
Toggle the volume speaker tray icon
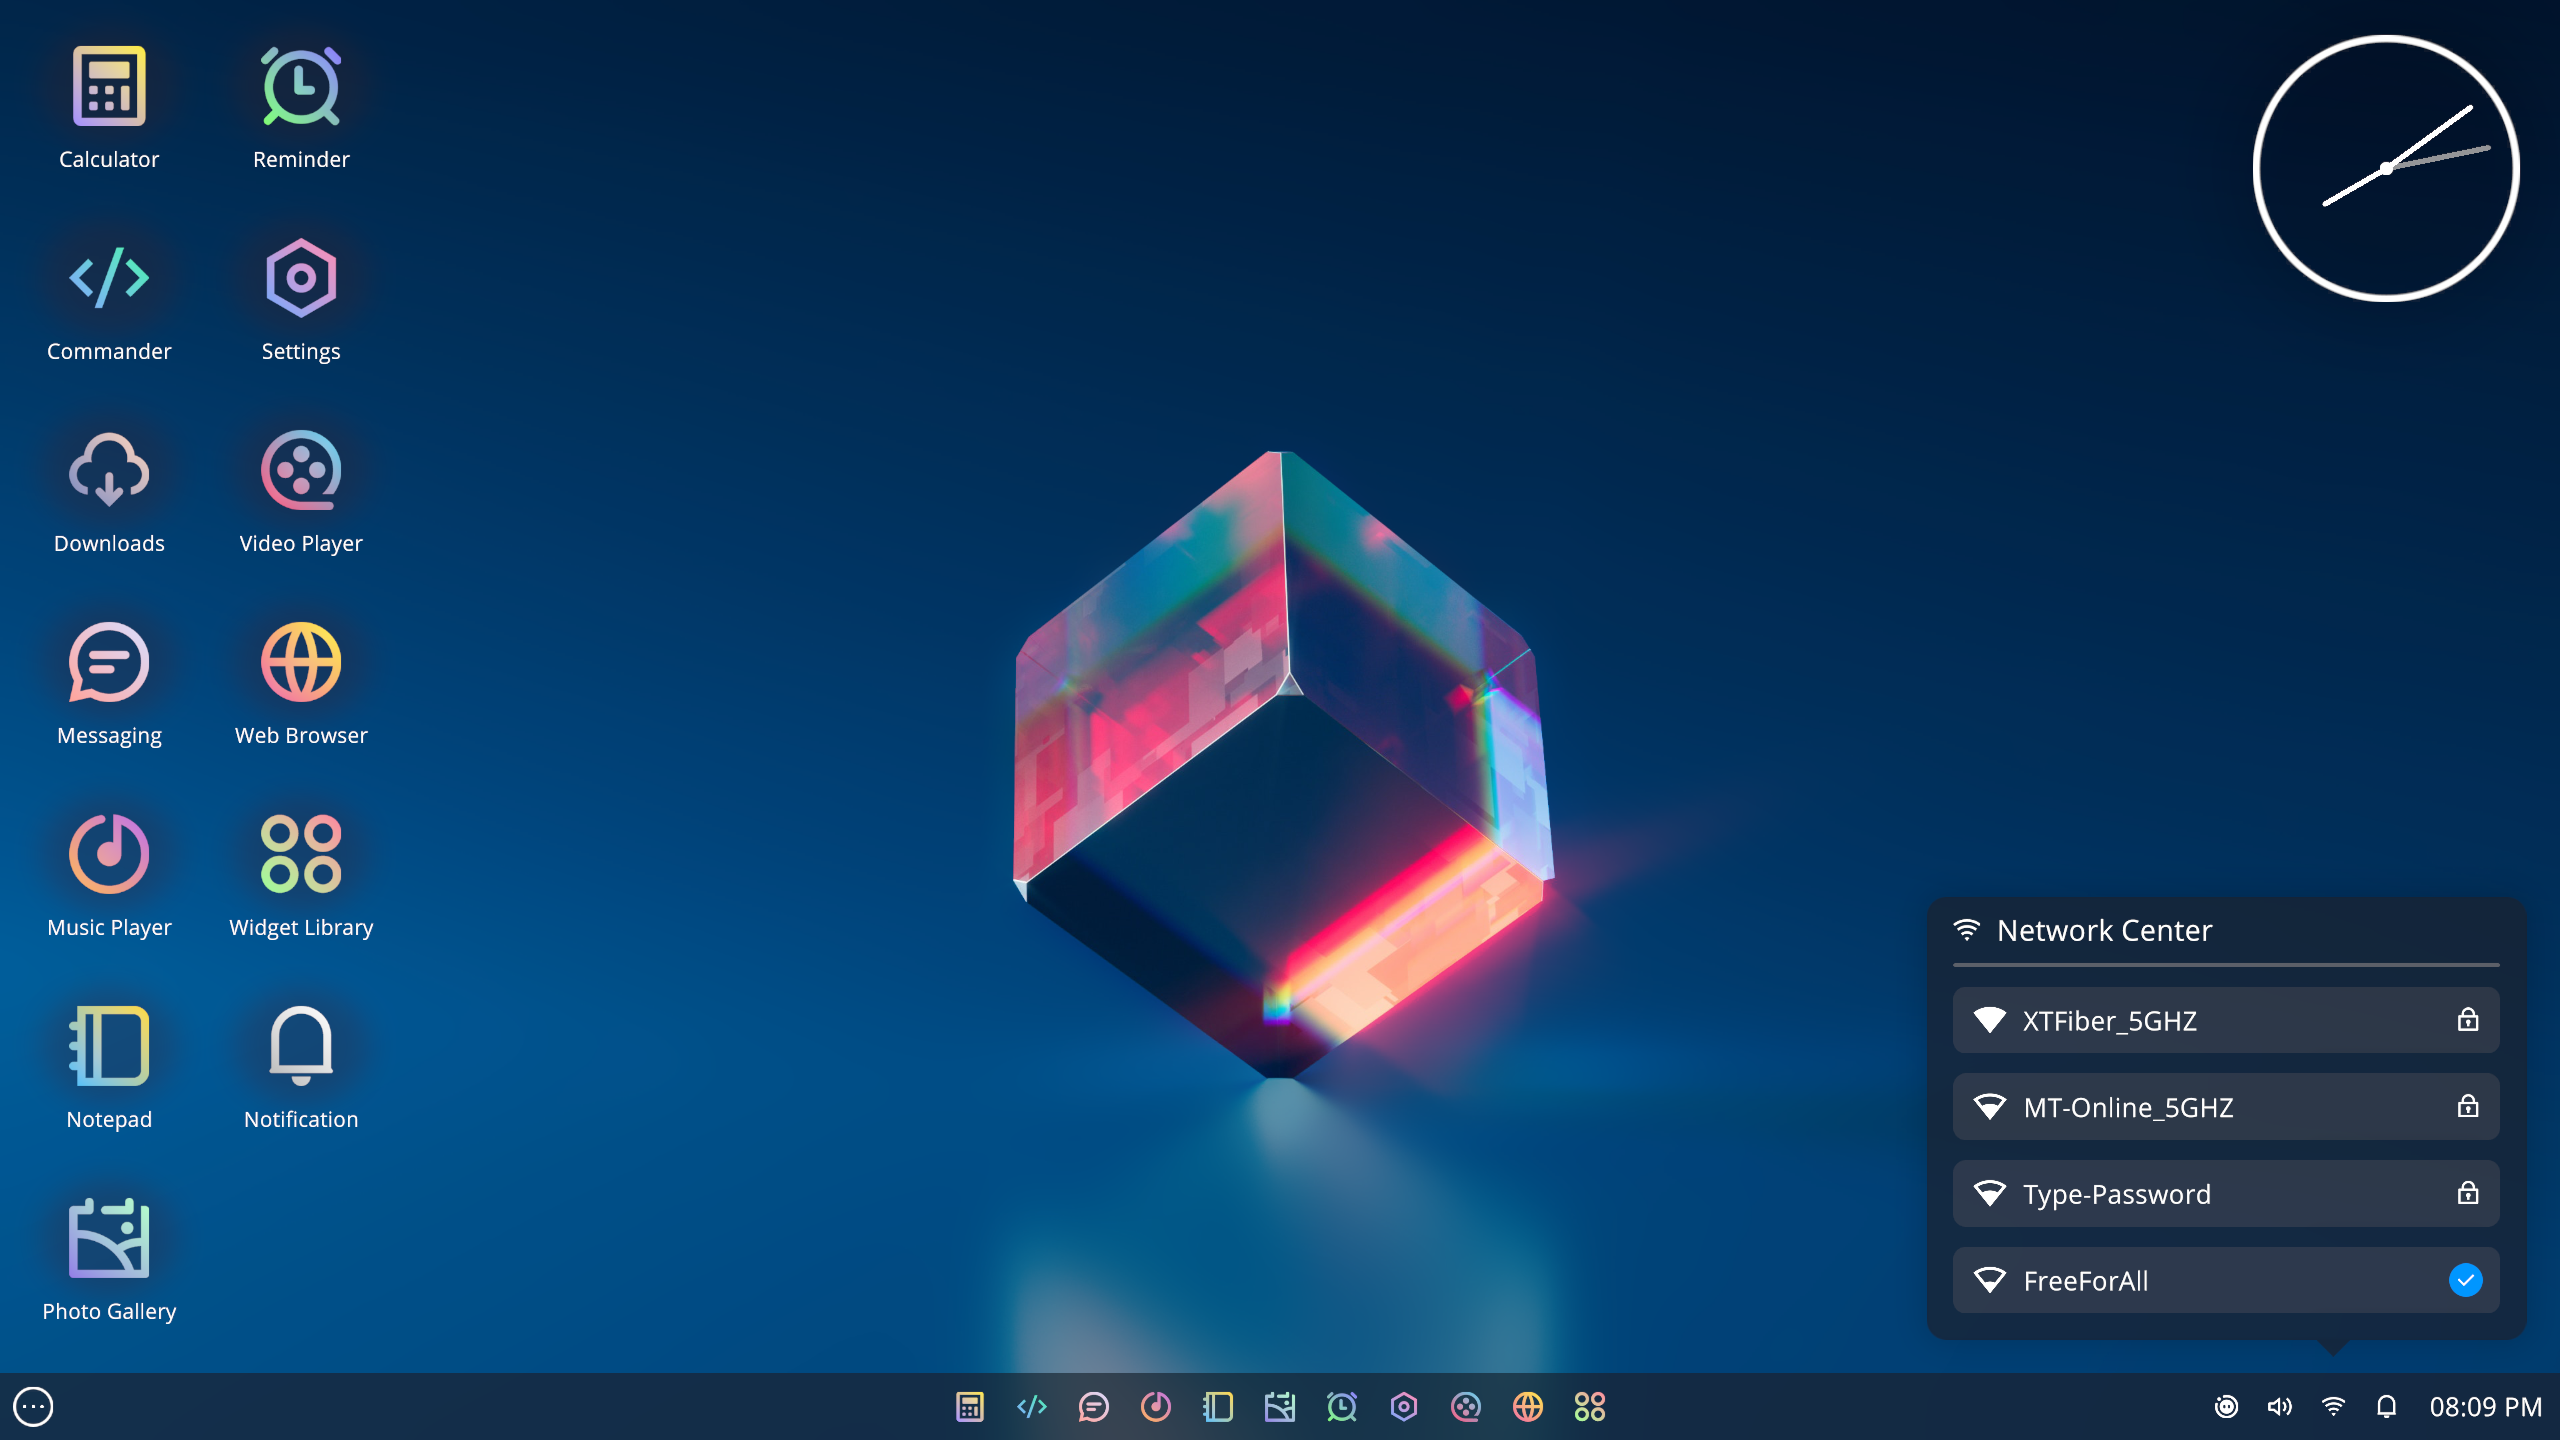(x=2279, y=1407)
